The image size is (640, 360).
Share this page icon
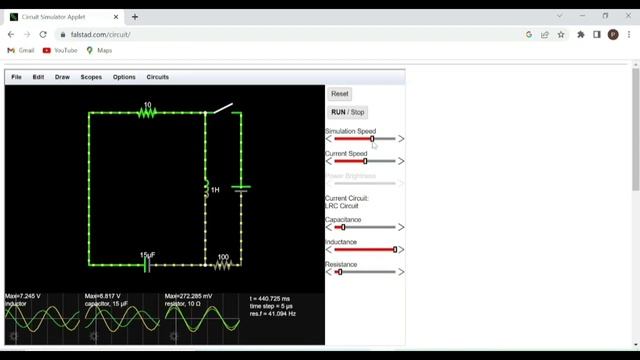[545, 35]
